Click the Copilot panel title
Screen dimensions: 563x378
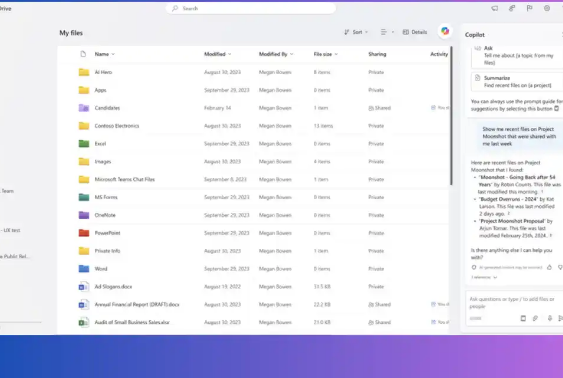click(475, 35)
